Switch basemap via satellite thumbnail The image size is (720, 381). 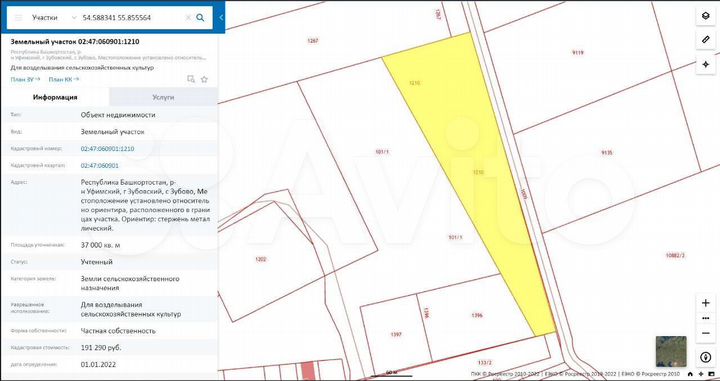(x=671, y=351)
